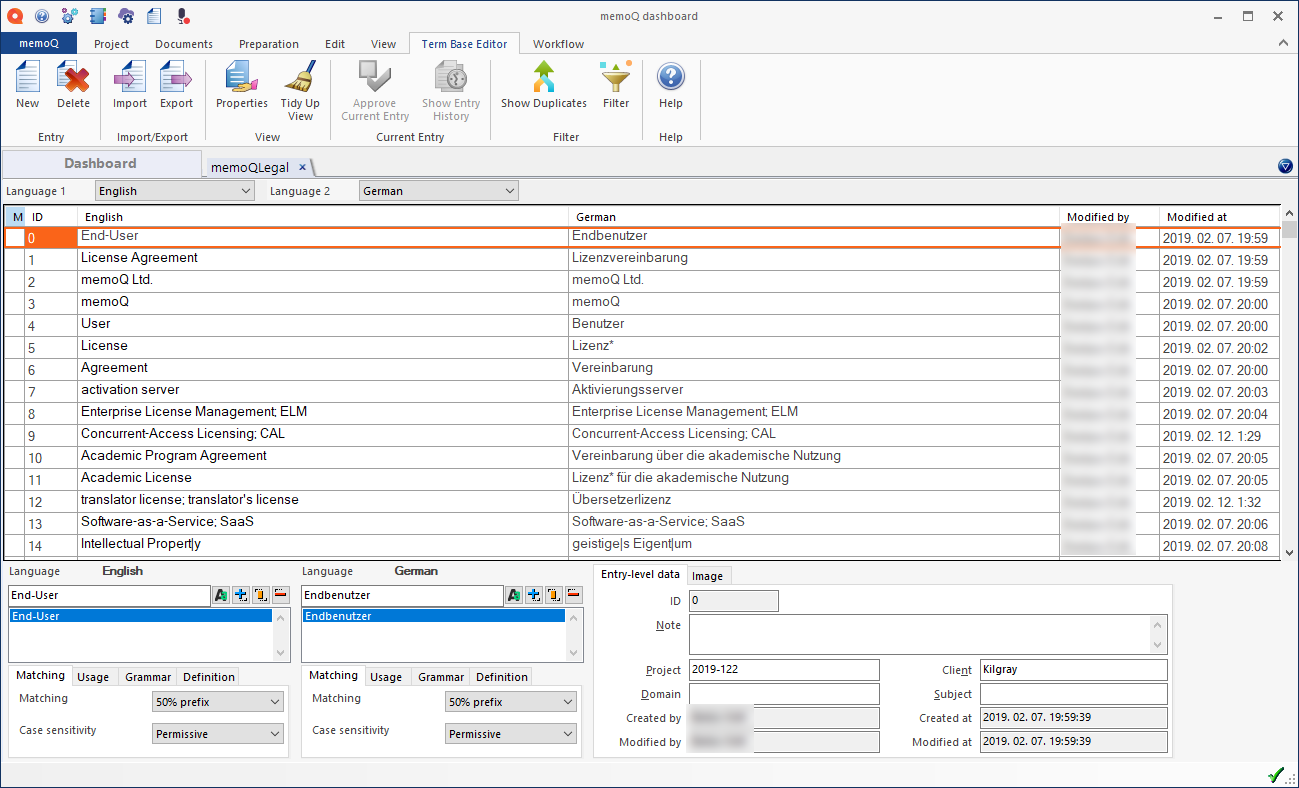Click the document icon in title bar
Image resolution: width=1299 pixels, height=788 pixels.
coord(154,16)
